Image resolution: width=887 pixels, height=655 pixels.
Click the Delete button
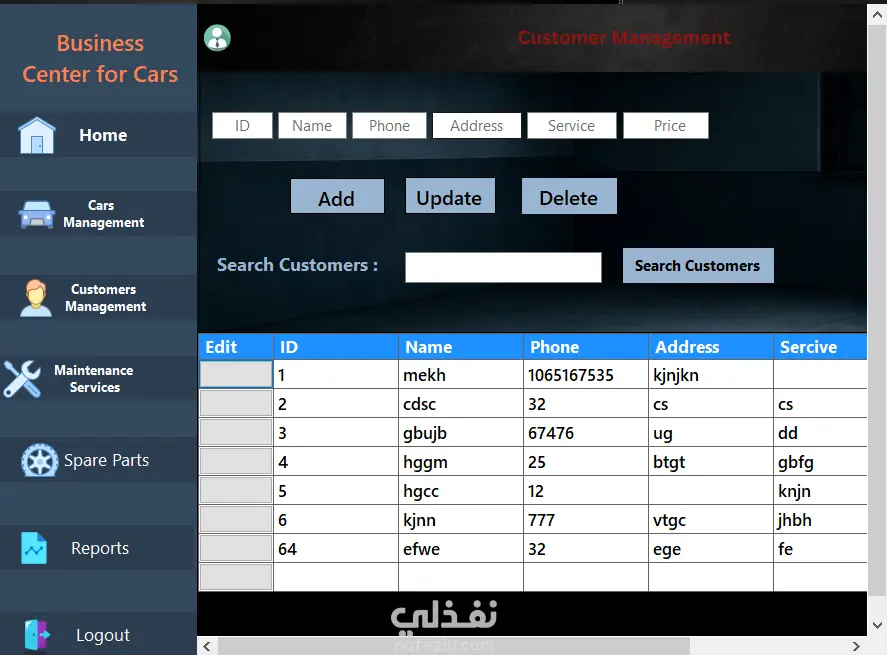pyautogui.click(x=569, y=196)
